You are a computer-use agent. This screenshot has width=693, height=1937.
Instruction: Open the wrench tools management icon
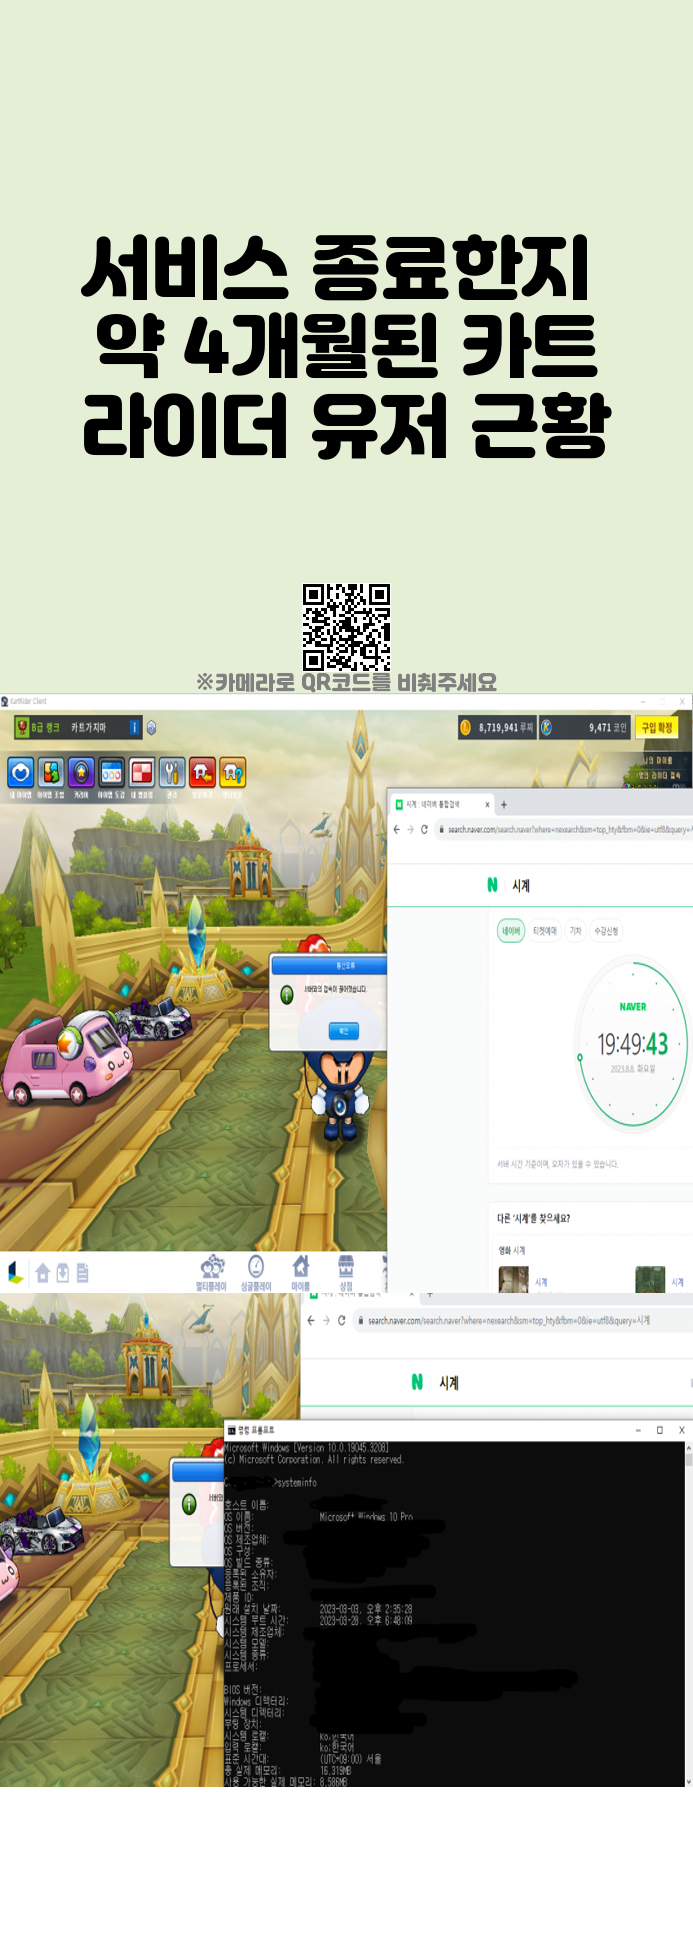pyautogui.click(x=172, y=773)
